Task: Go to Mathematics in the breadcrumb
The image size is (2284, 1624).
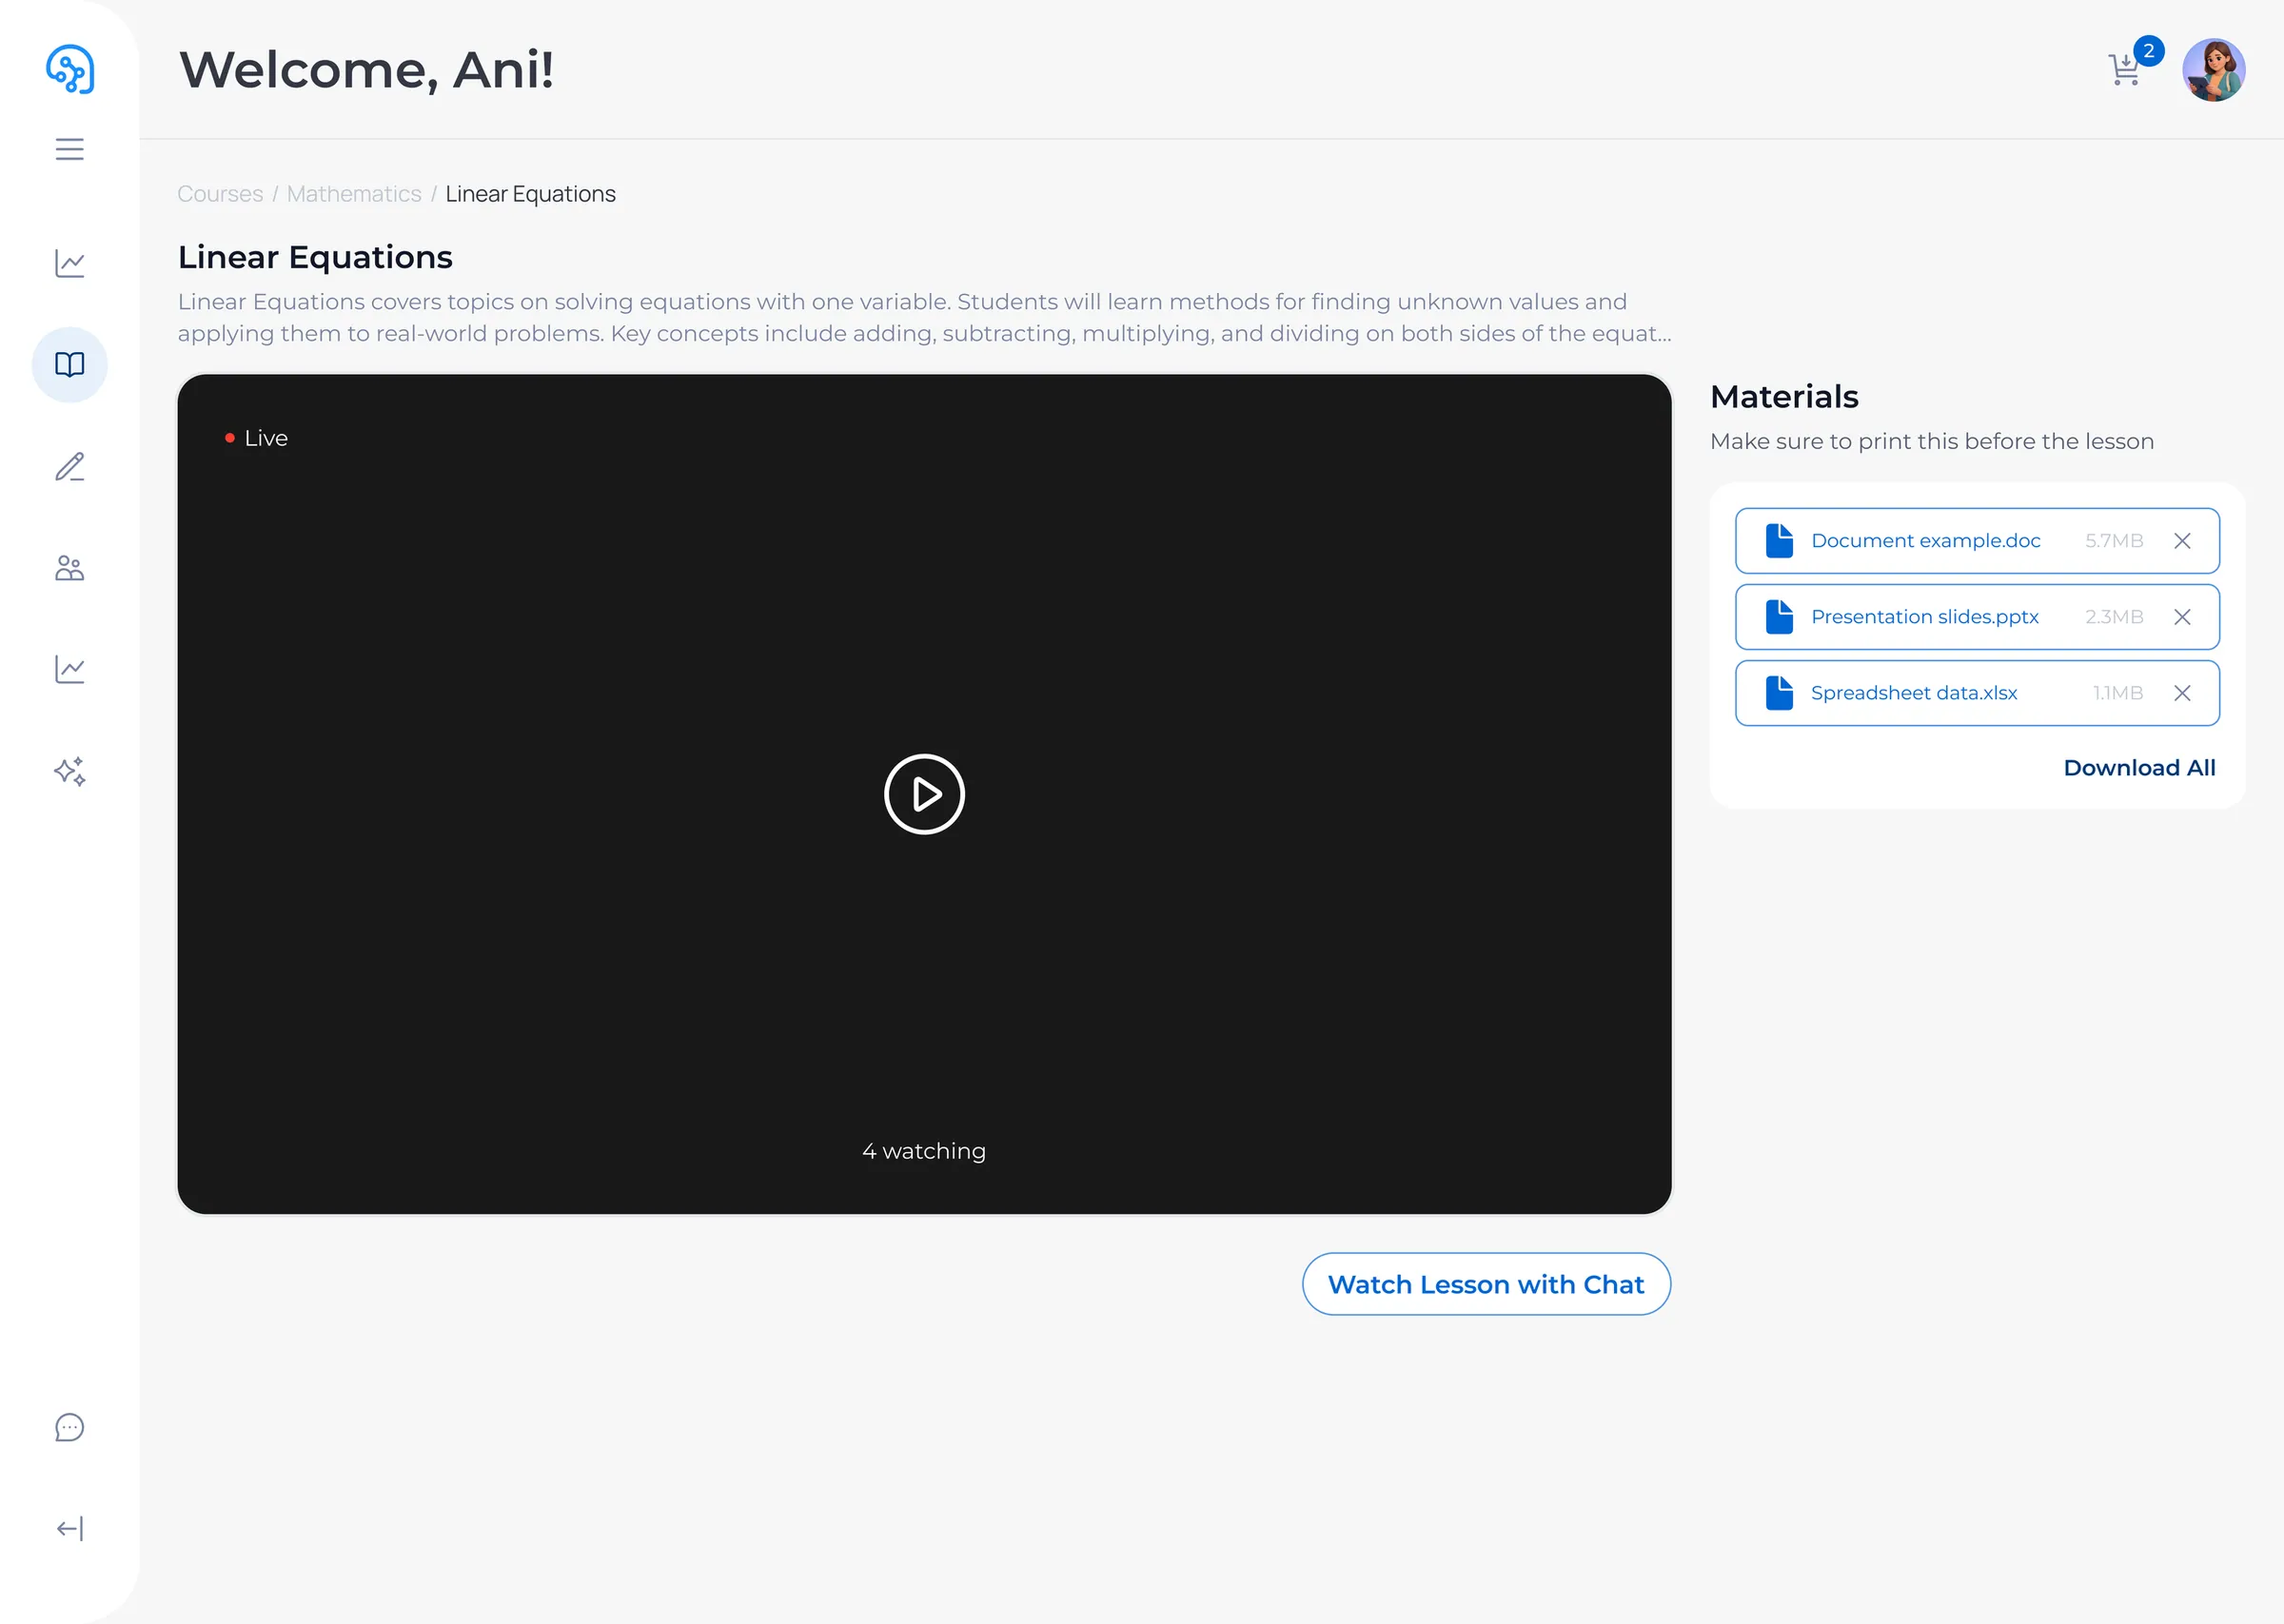Action: (x=354, y=194)
